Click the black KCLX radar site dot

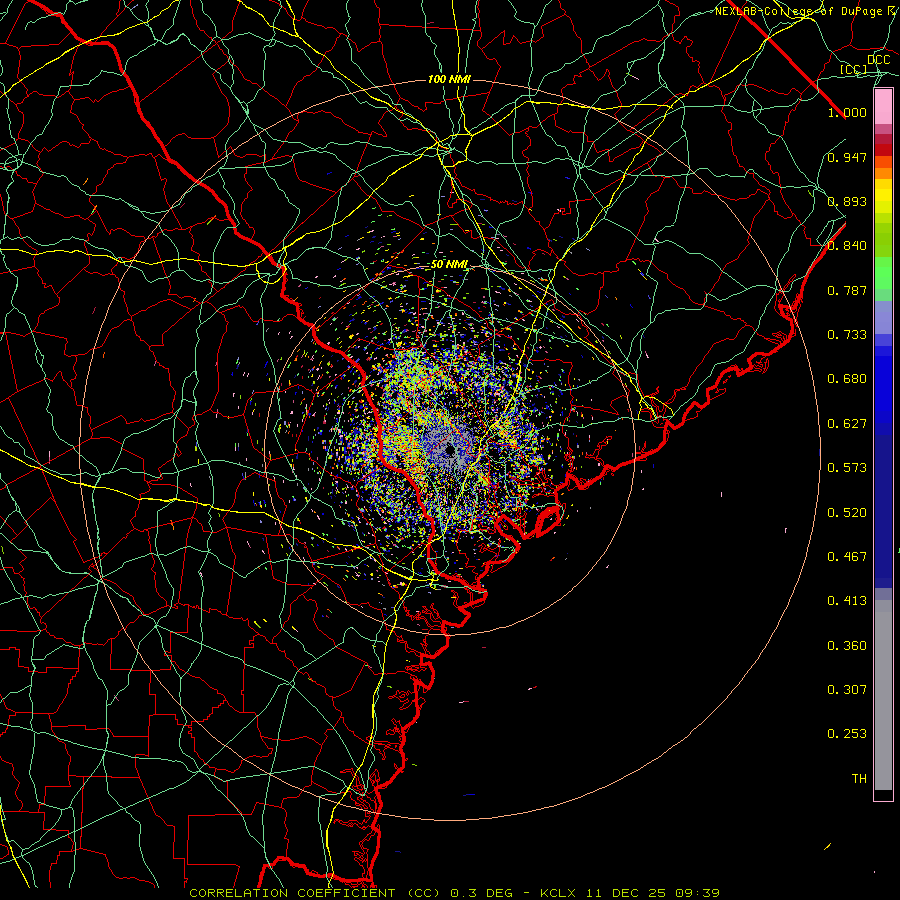[x=450, y=449]
